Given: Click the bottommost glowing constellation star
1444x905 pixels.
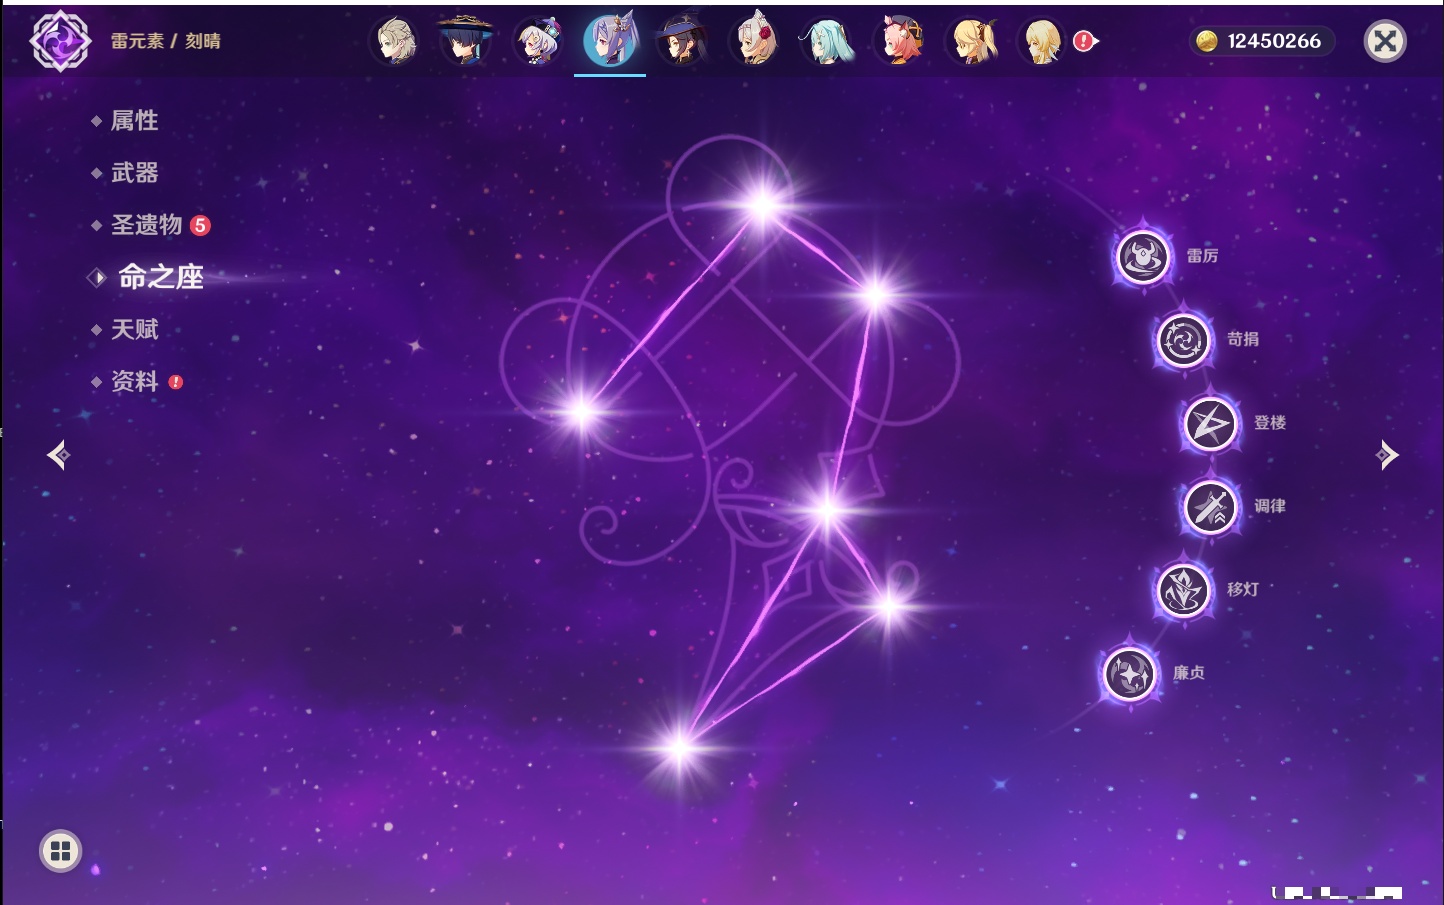Looking at the screenshot, I should tap(680, 747).
